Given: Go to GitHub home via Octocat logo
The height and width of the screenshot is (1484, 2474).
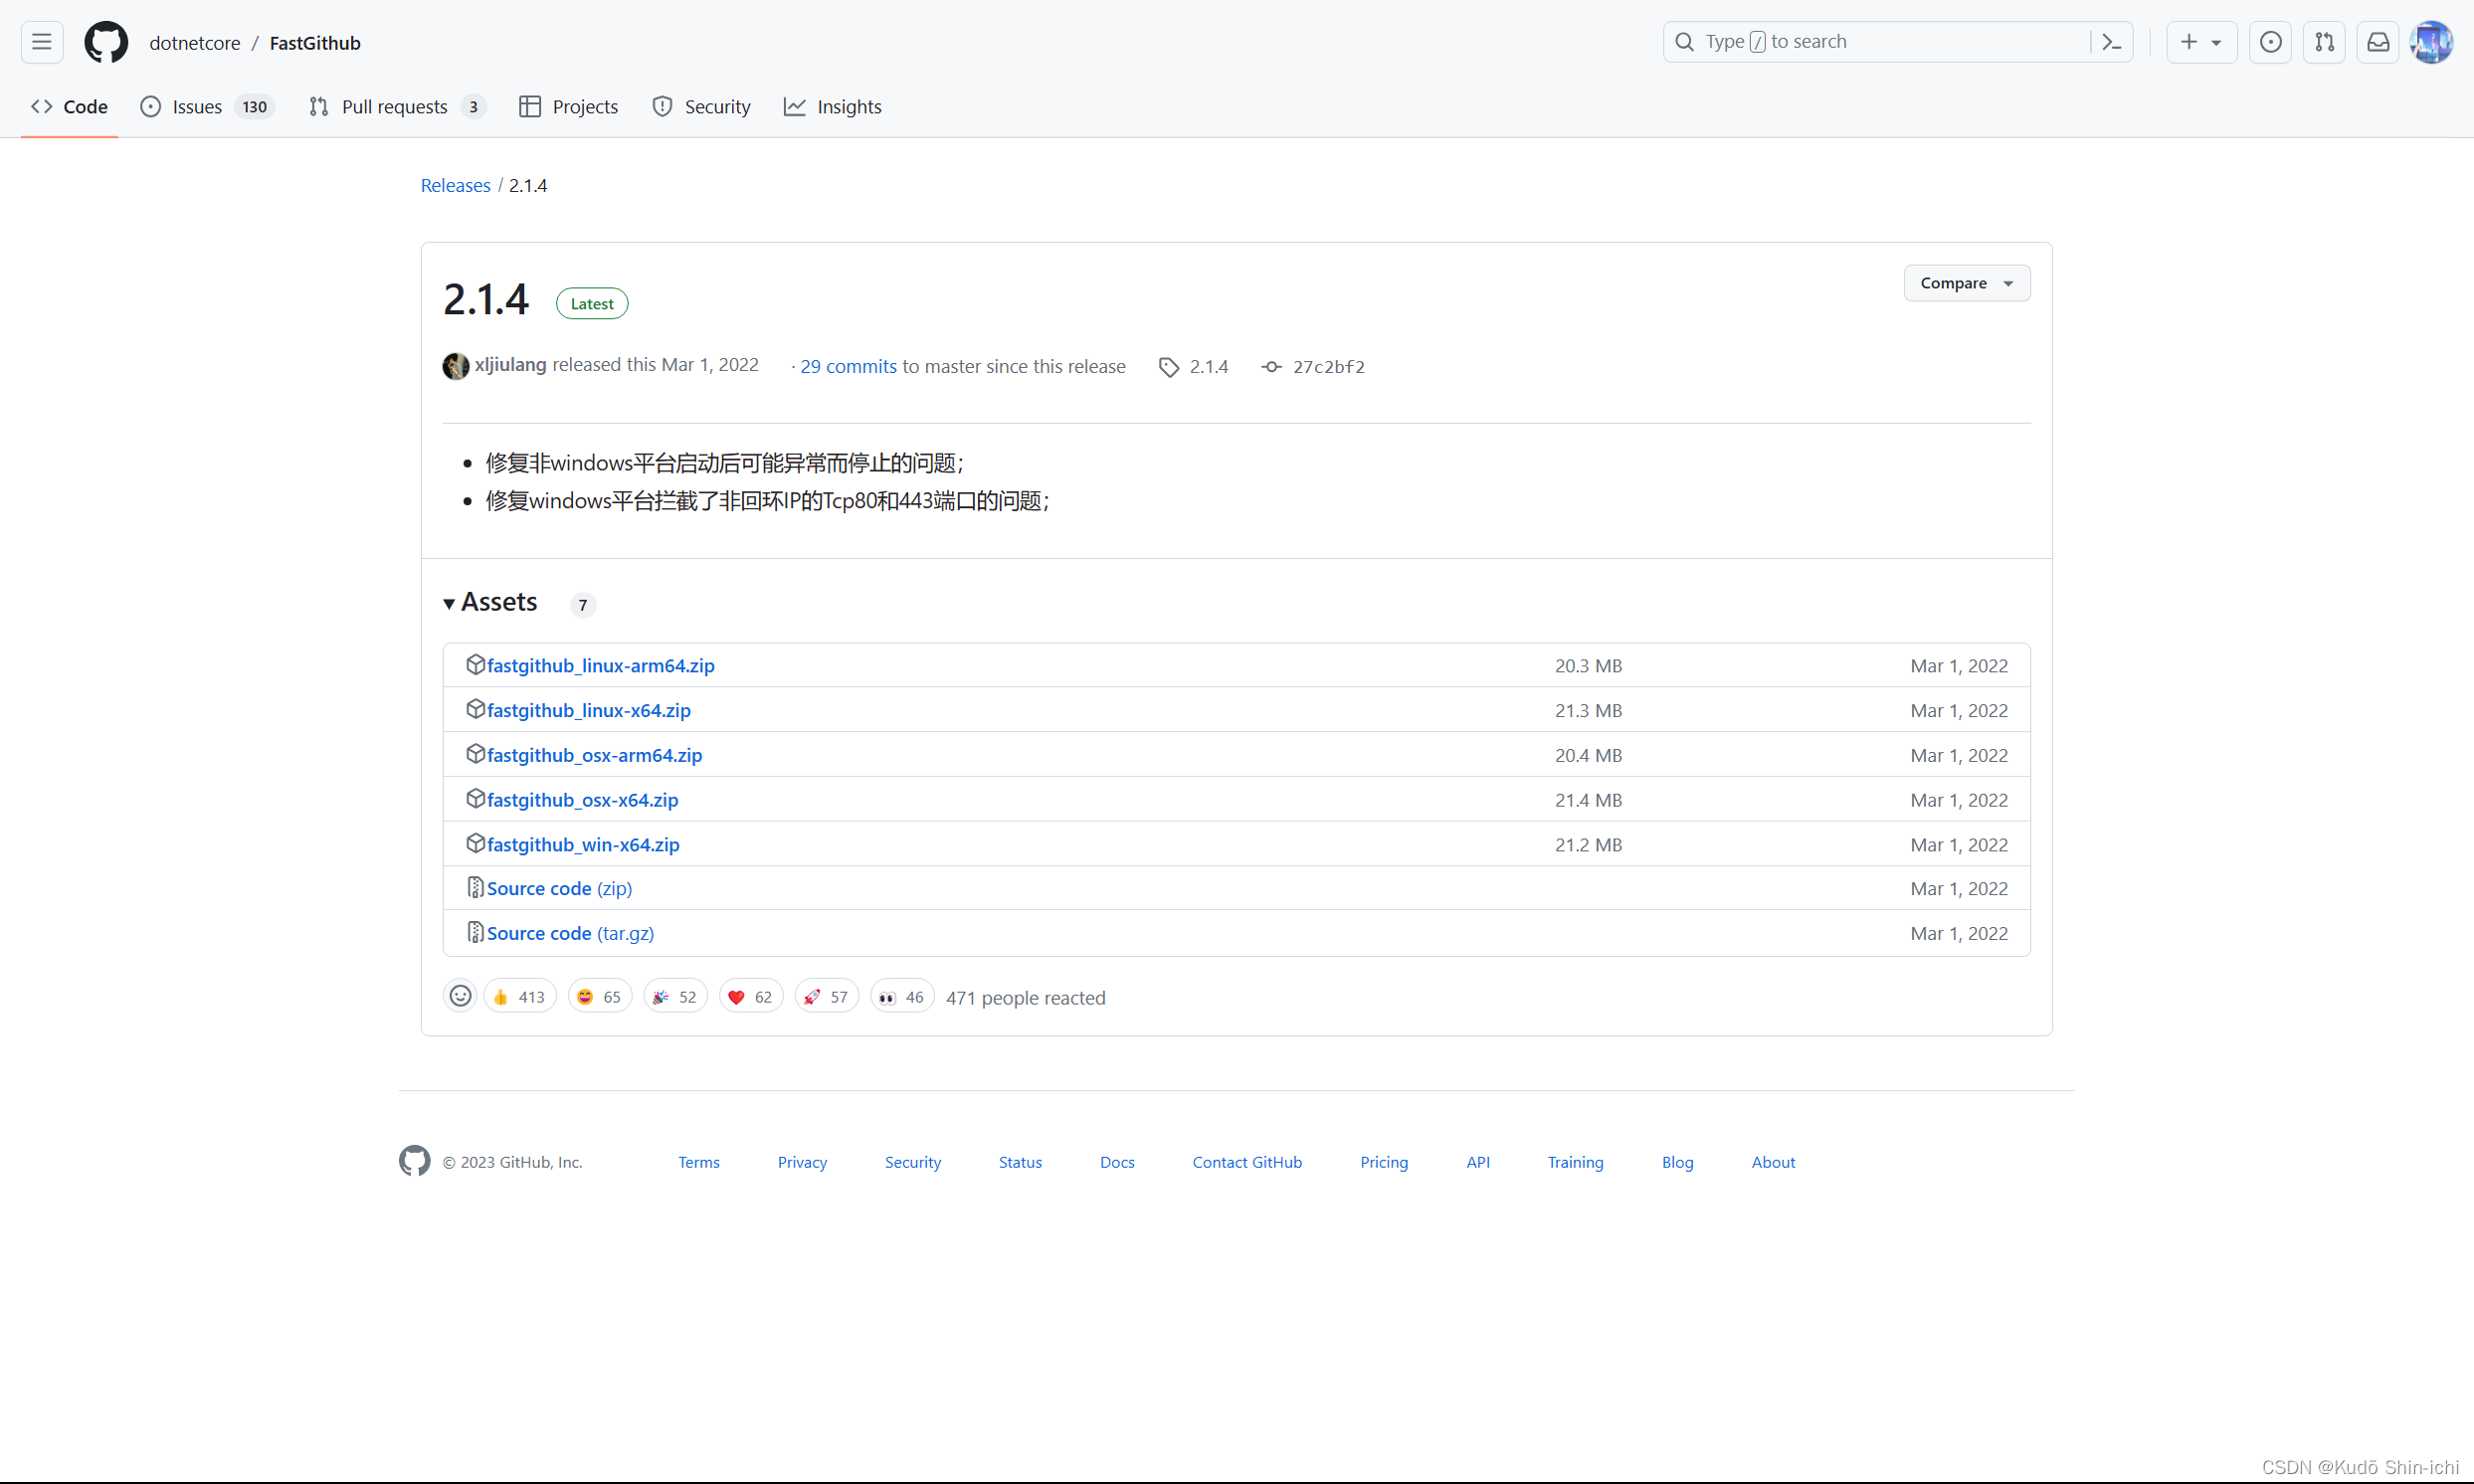Looking at the screenshot, I should [106, 42].
